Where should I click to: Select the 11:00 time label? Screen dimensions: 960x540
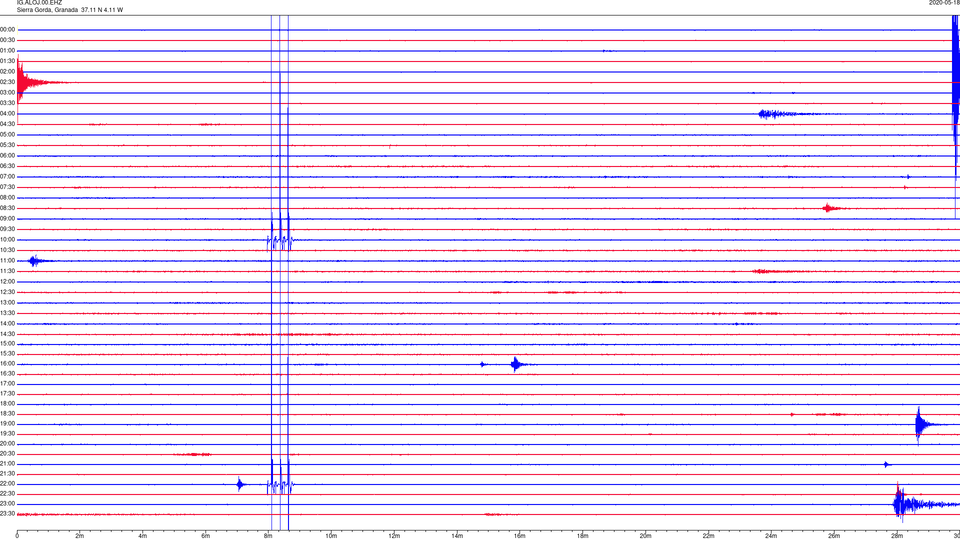8,260
